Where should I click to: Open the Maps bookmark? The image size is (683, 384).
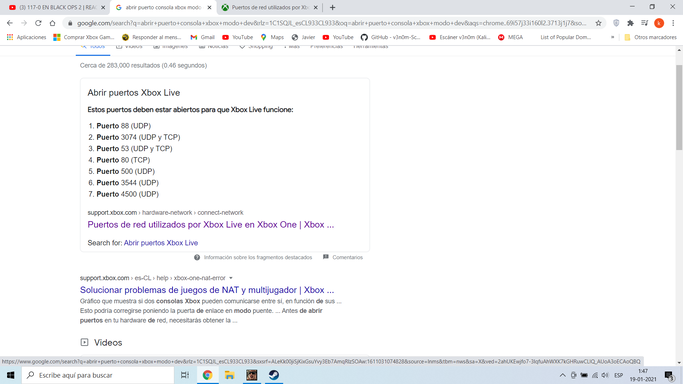(272, 37)
